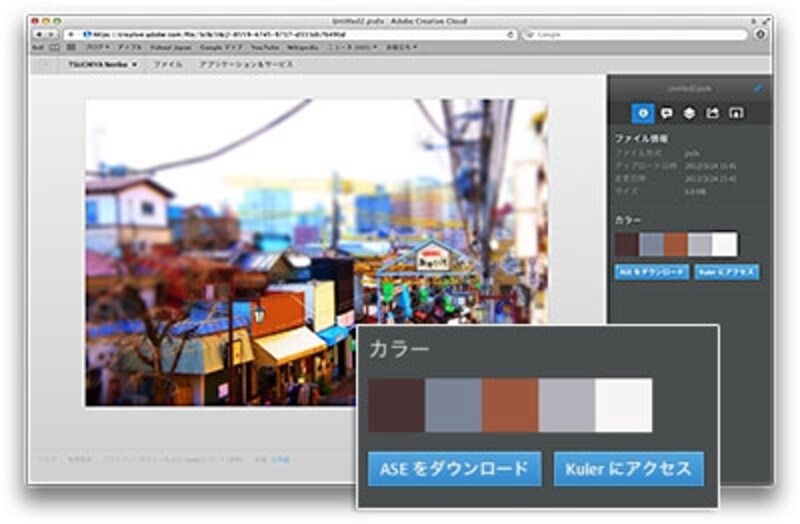Open the Google マップ bookmark
This screenshot has height=524, width=800.
[x=221, y=47]
